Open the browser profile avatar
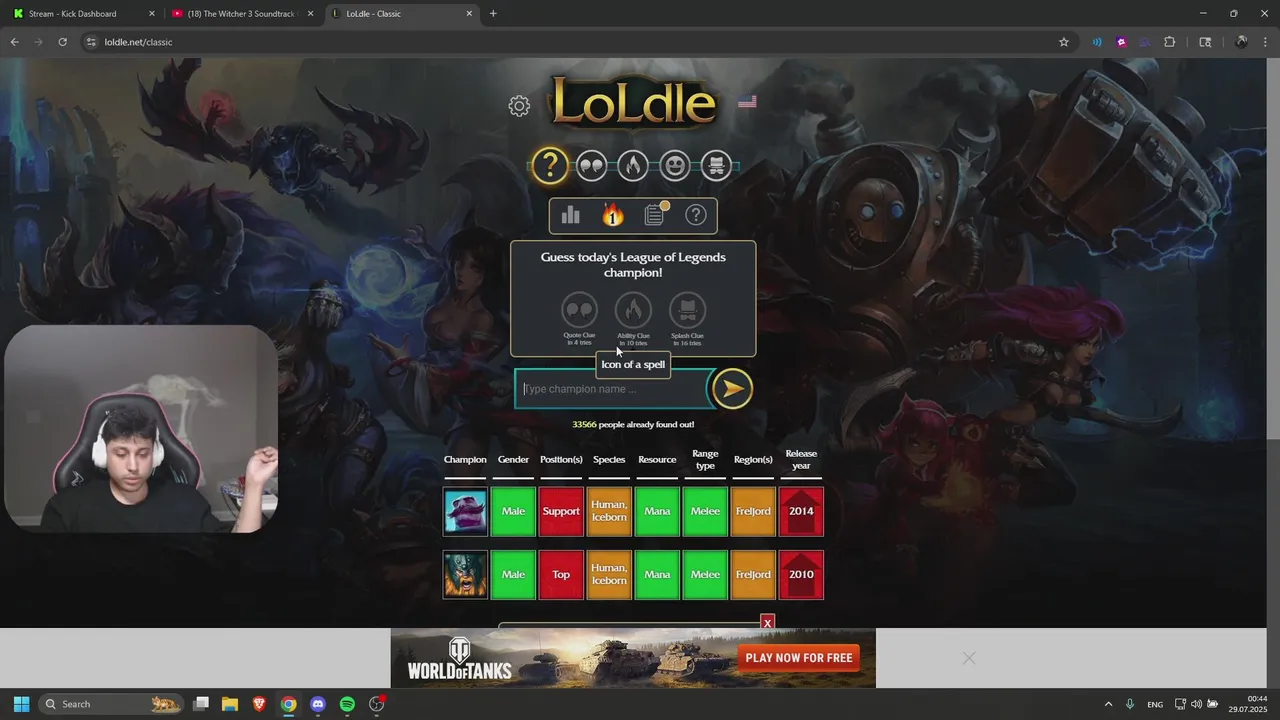The width and height of the screenshot is (1280, 720). tap(1241, 42)
